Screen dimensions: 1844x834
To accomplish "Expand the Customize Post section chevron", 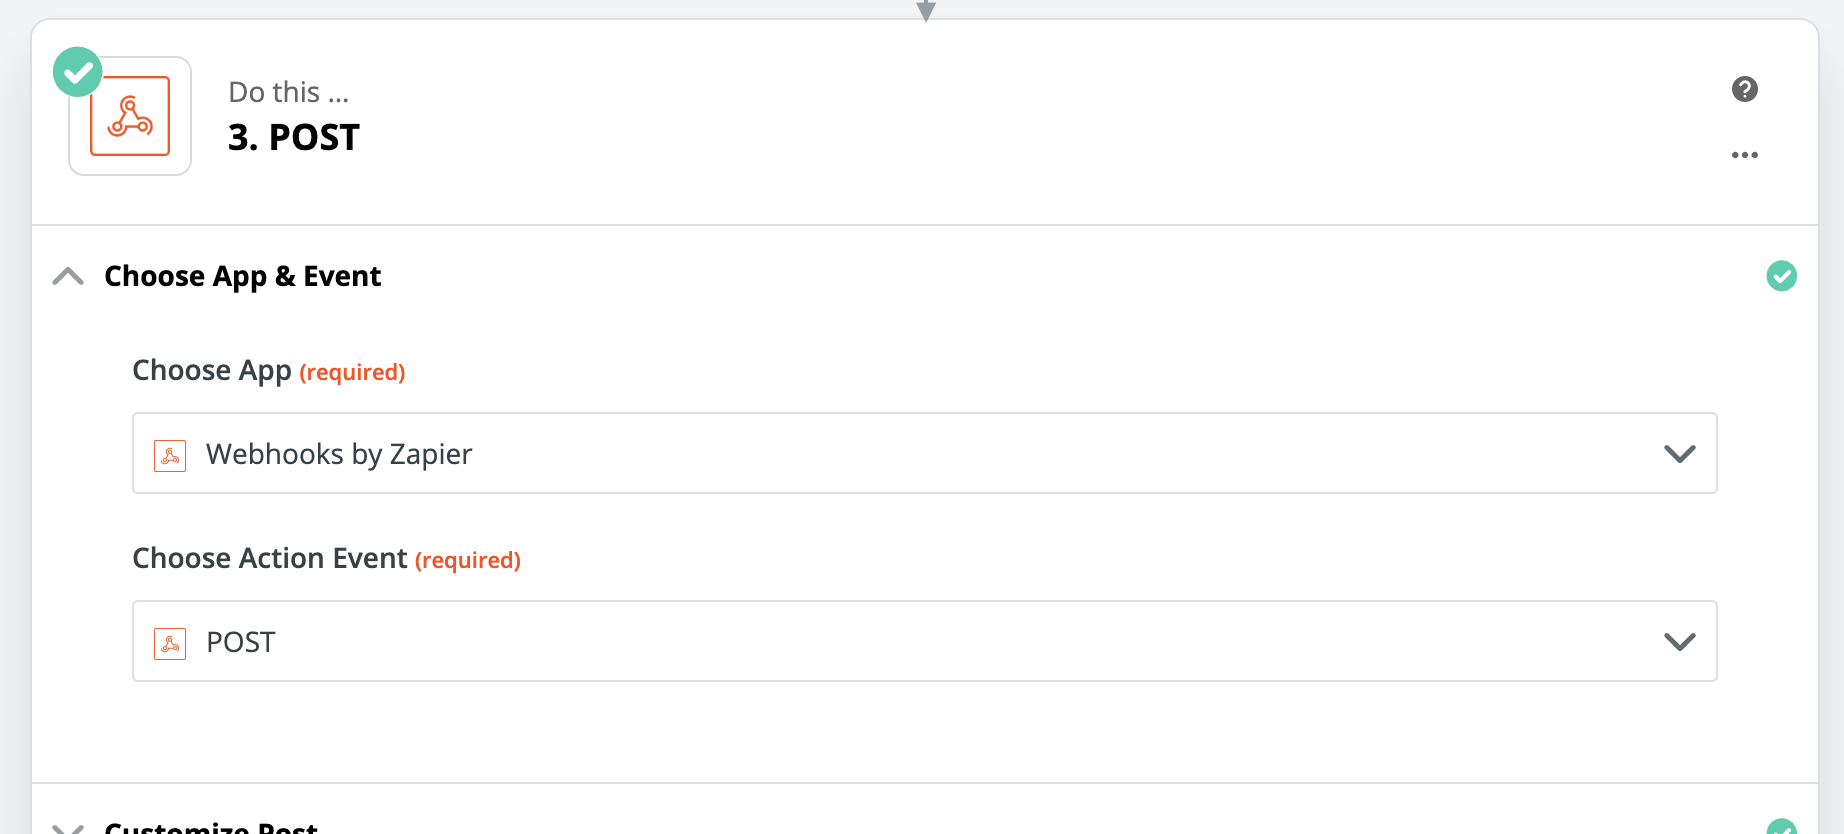I will pyautogui.click(x=68, y=828).
